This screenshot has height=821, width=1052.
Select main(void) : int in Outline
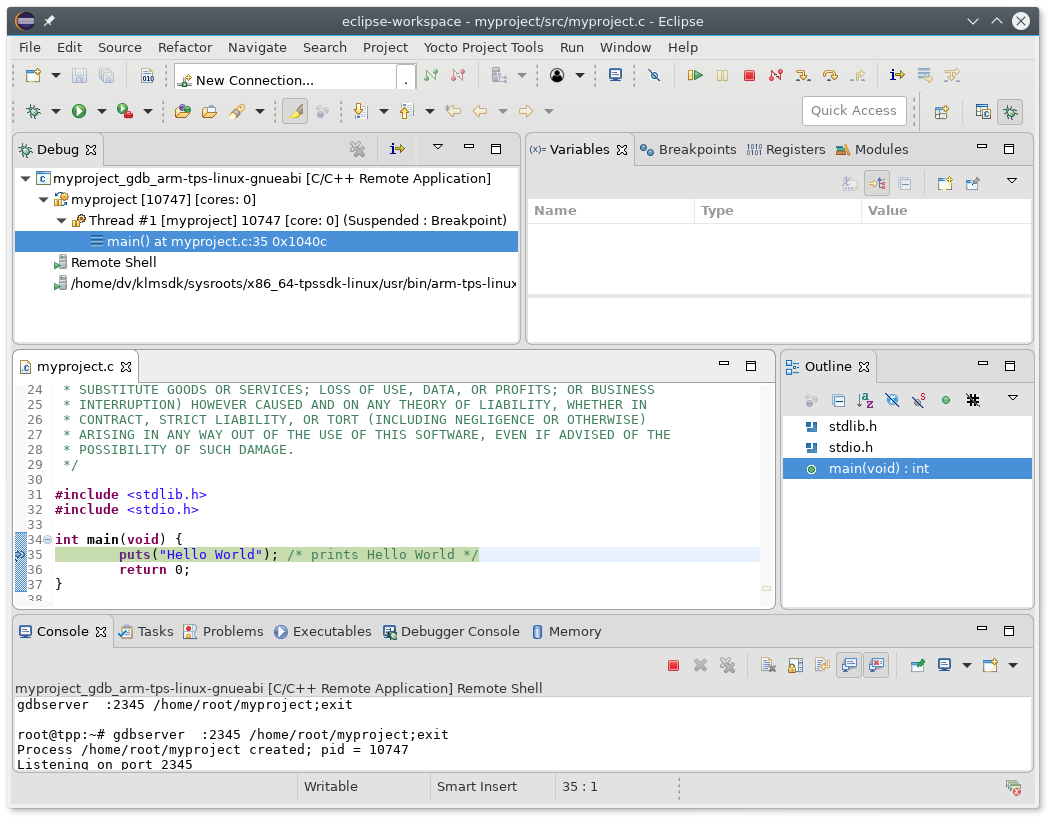pyautogui.click(x=878, y=468)
